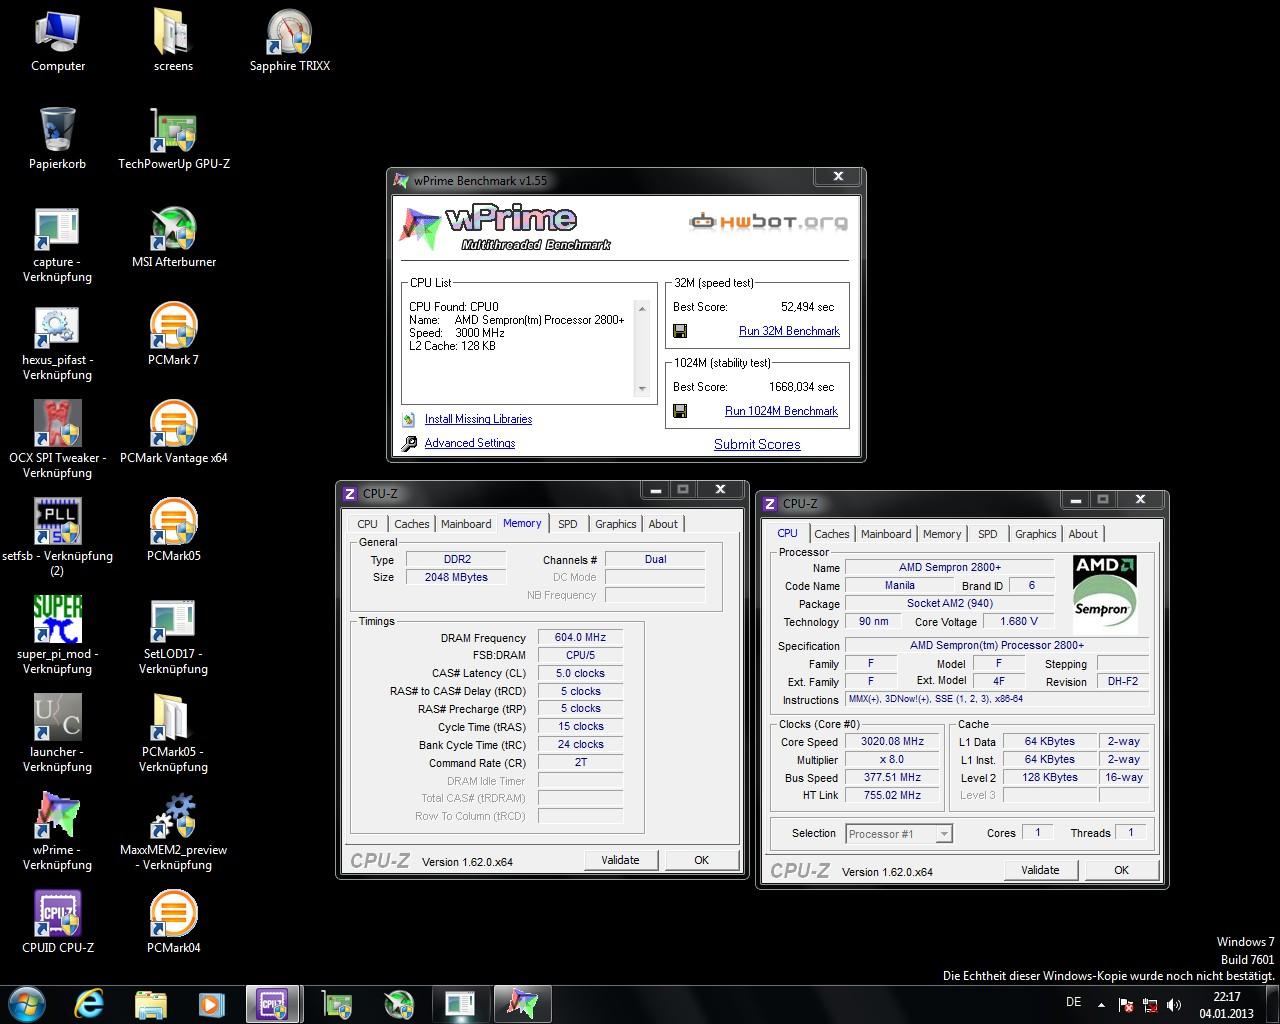
Task: Open Graphics tab in right CPU-Z window
Action: click(1036, 534)
